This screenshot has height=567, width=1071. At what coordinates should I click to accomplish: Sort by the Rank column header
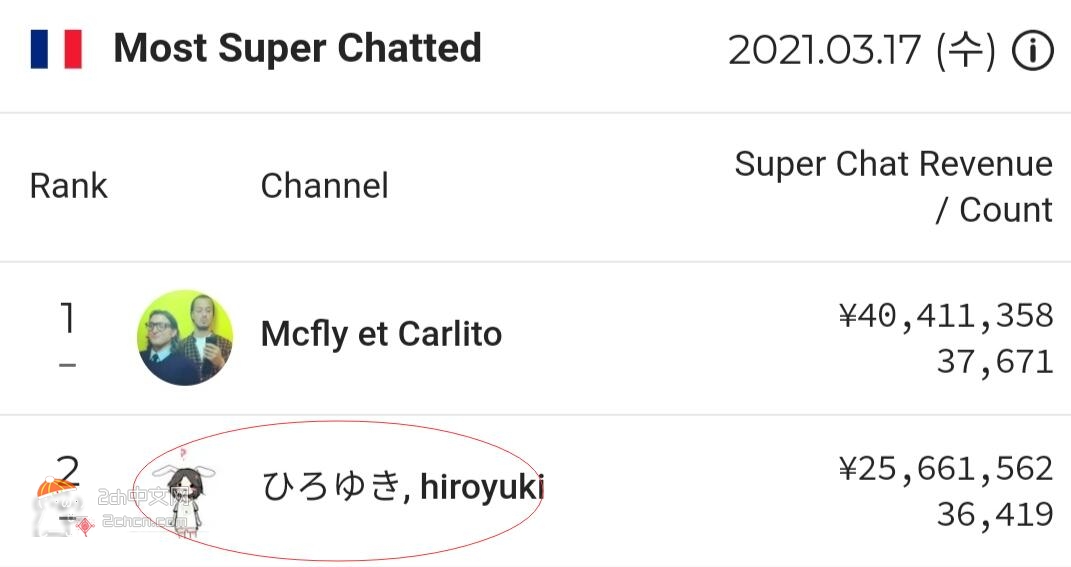(x=68, y=186)
